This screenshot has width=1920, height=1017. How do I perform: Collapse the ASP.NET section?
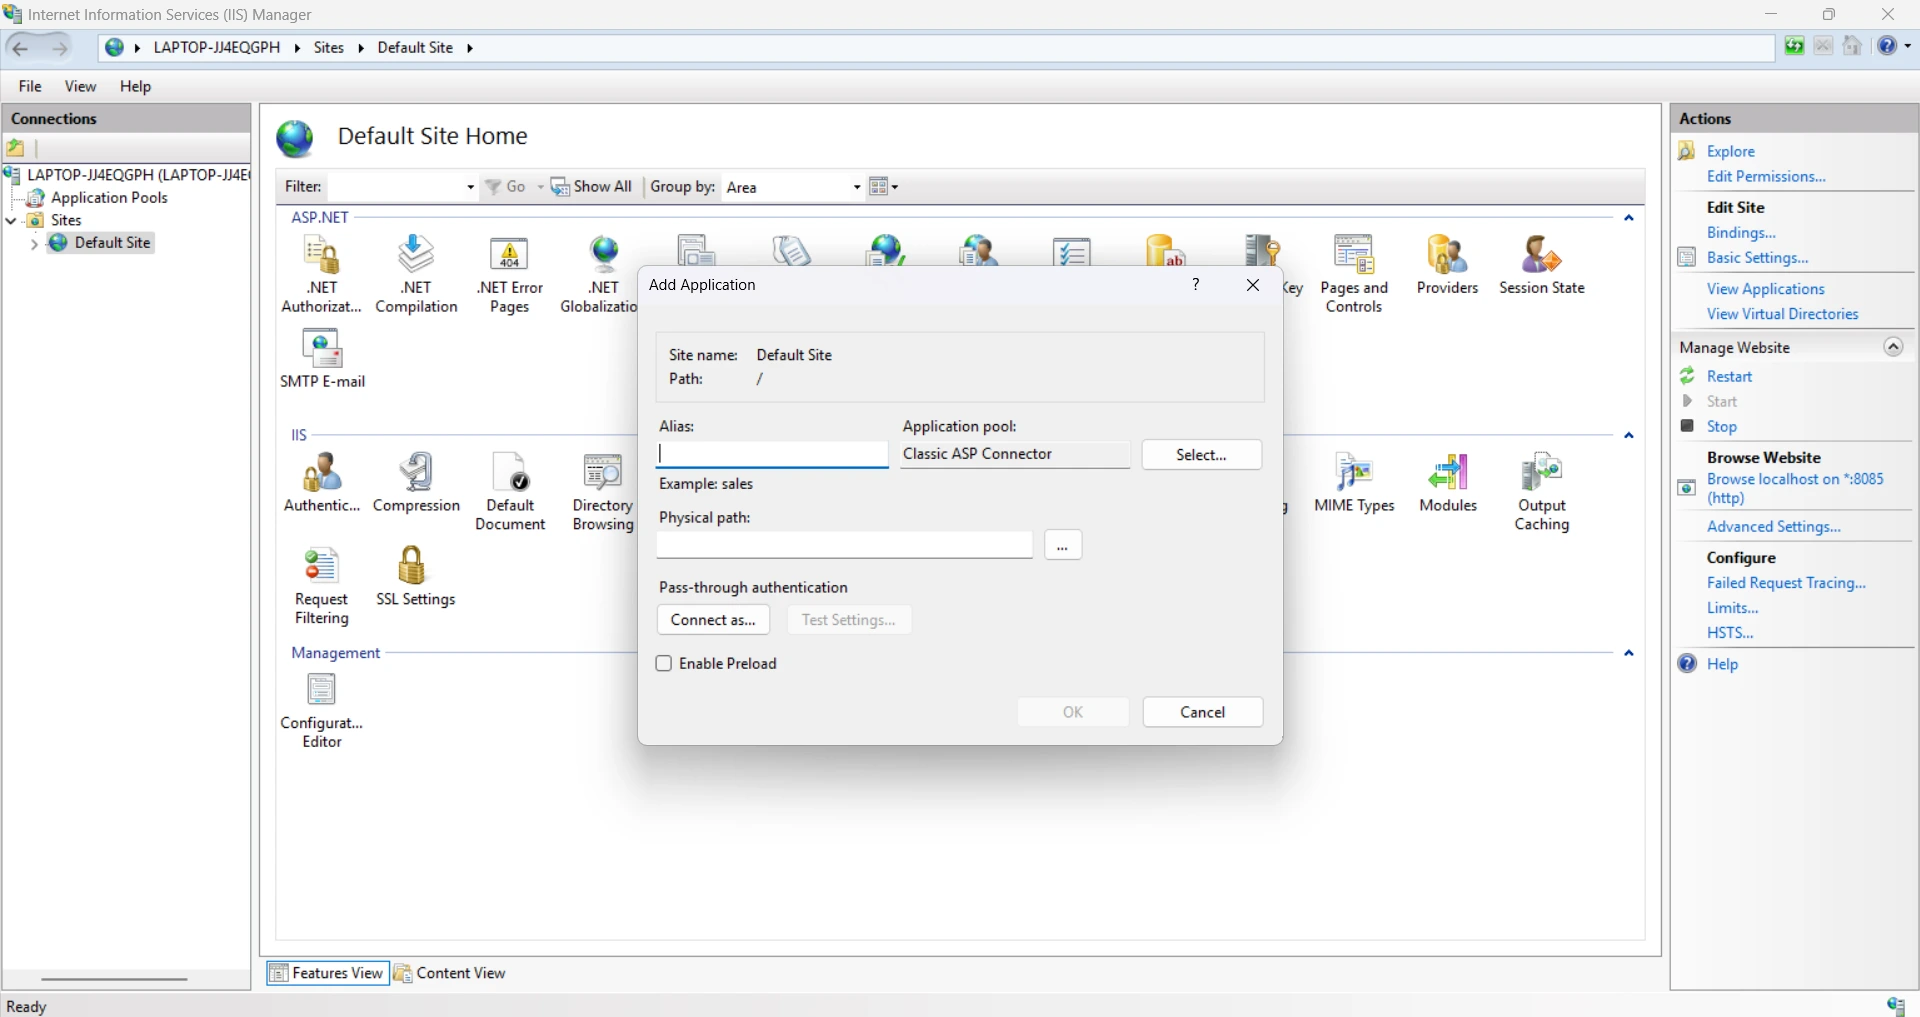point(1628,218)
